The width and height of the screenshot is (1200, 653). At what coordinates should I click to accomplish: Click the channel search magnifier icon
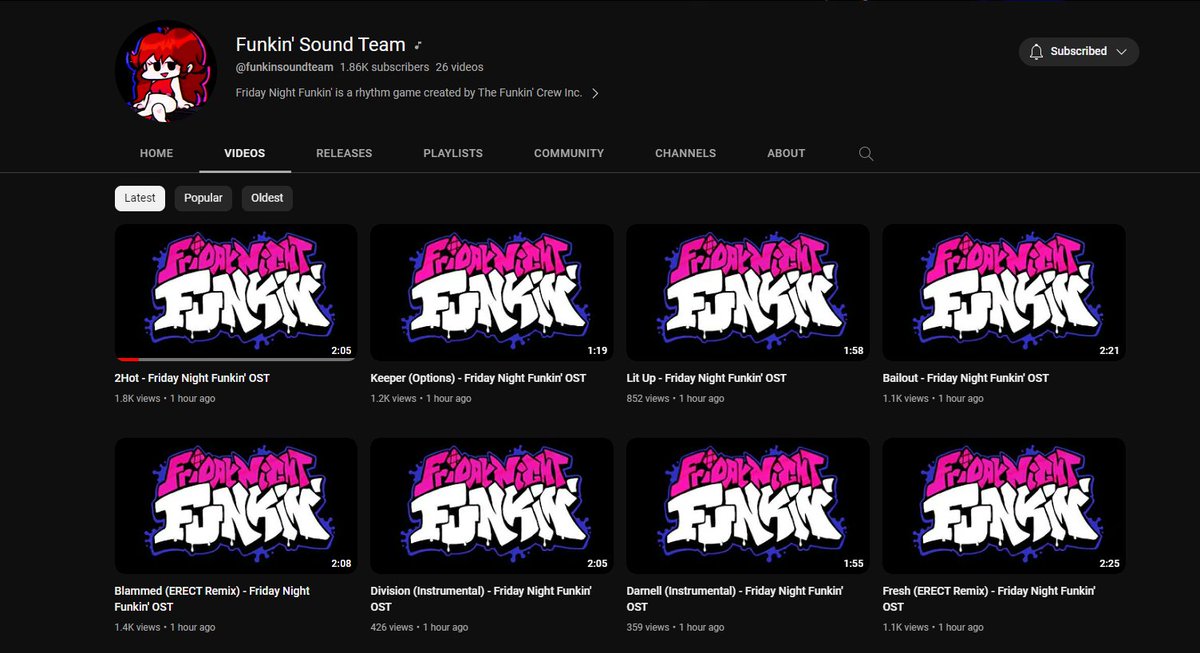866,154
